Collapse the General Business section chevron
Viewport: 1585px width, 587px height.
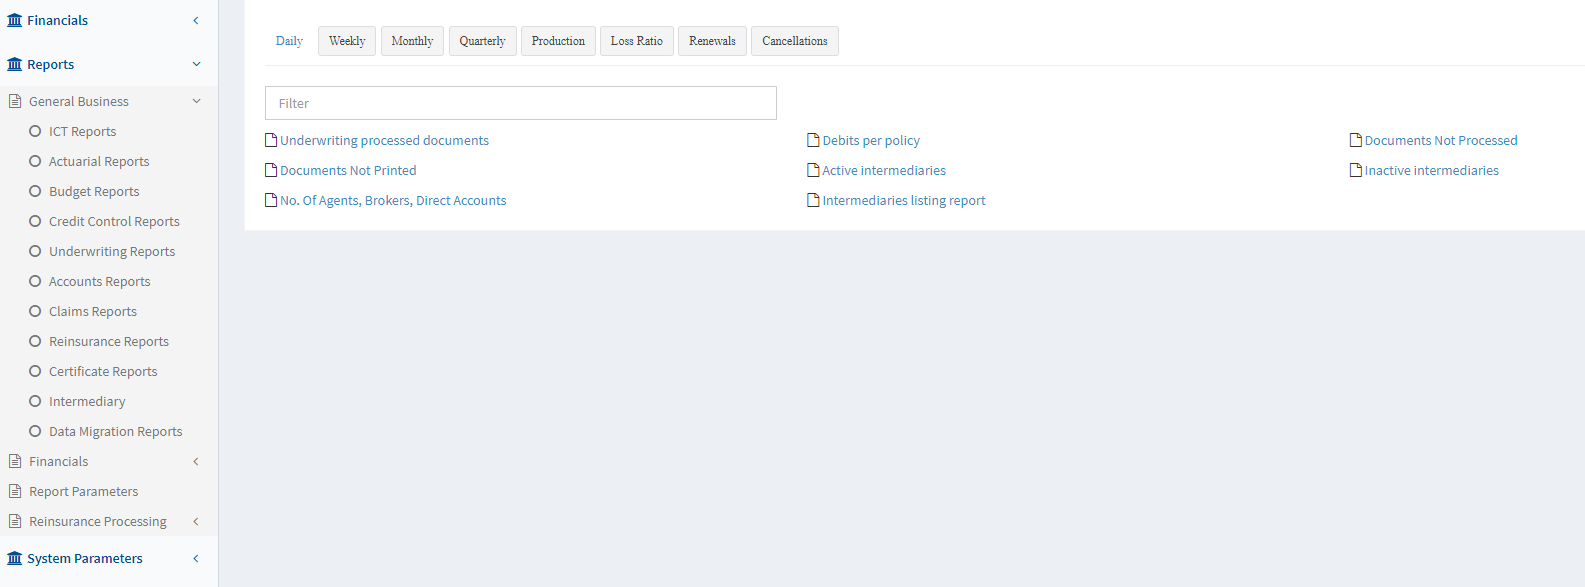[196, 101]
